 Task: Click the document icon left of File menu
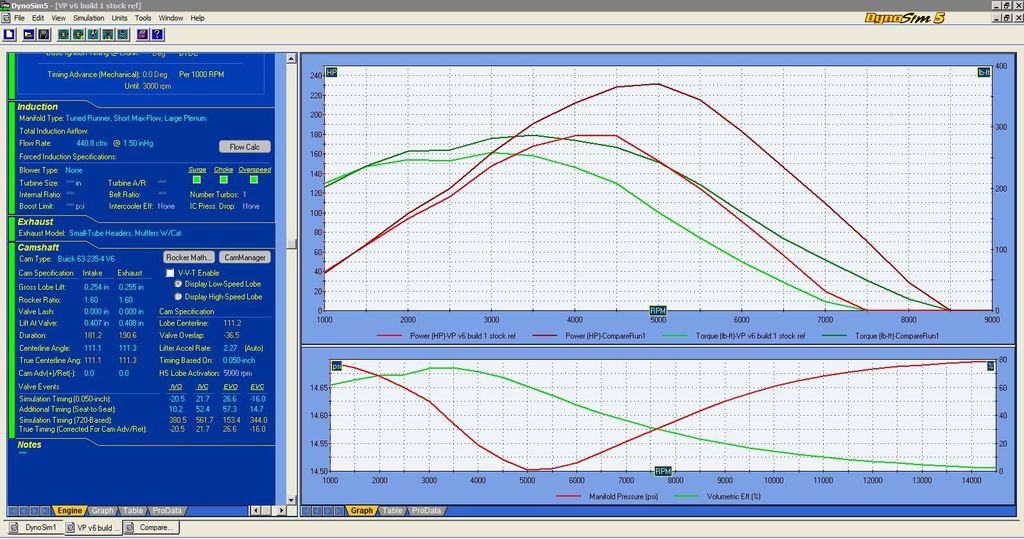pos(6,18)
